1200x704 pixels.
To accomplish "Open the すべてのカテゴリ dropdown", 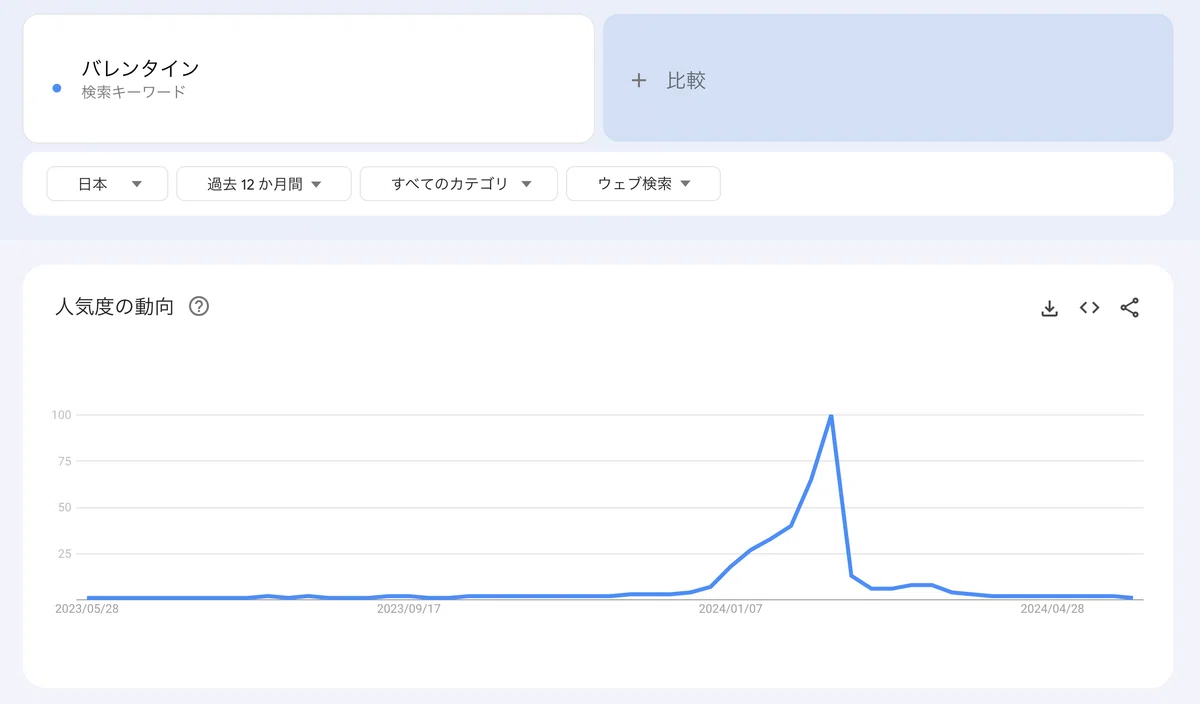I will click(x=459, y=184).
